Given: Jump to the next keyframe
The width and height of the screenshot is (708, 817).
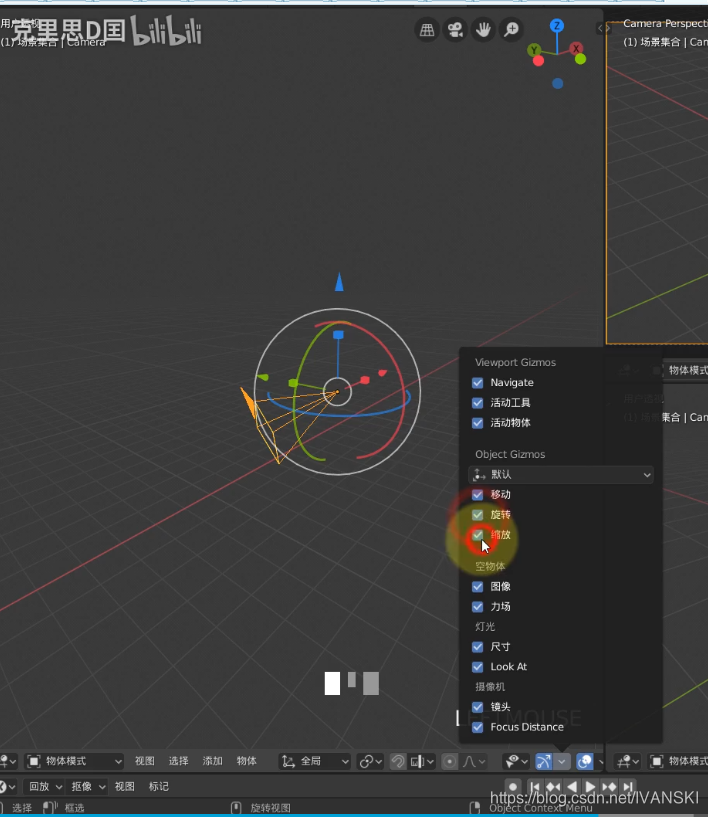Looking at the screenshot, I should pos(609,786).
